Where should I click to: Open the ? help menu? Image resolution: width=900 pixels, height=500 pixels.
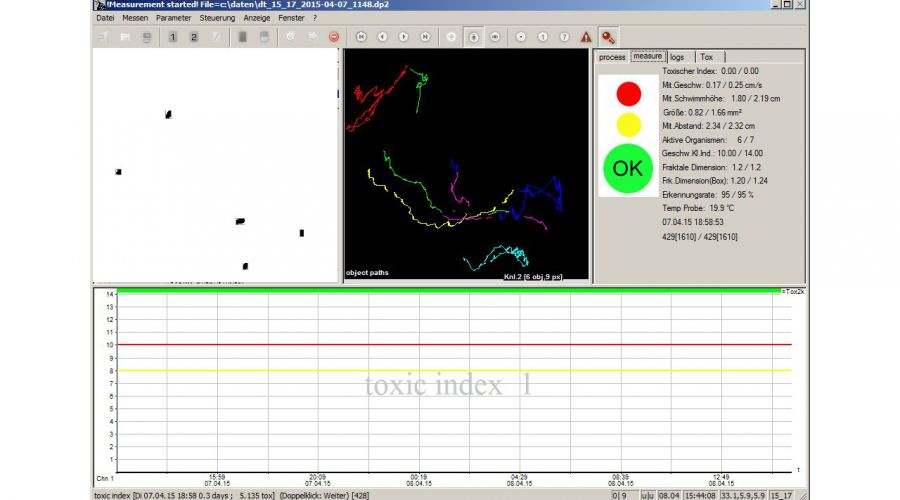(x=315, y=18)
